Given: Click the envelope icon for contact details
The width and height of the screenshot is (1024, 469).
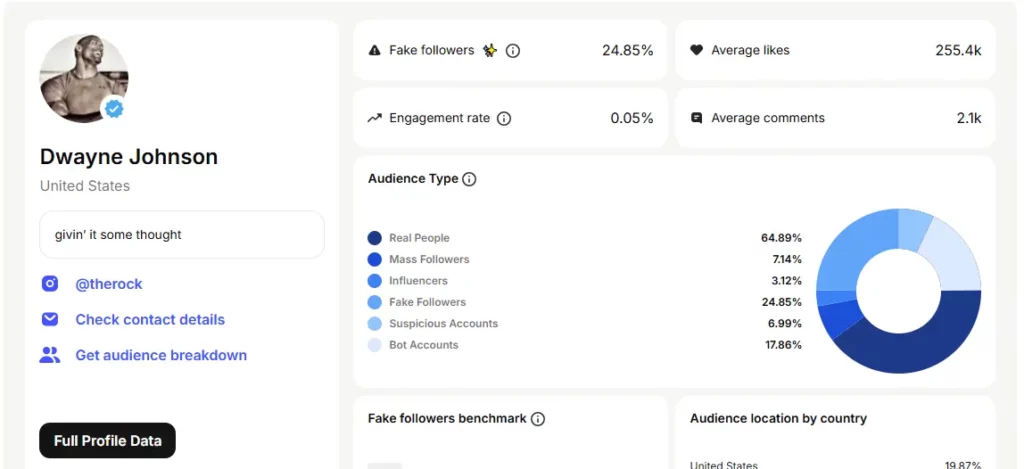Looking at the screenshot, I should [x=50, y=319].
